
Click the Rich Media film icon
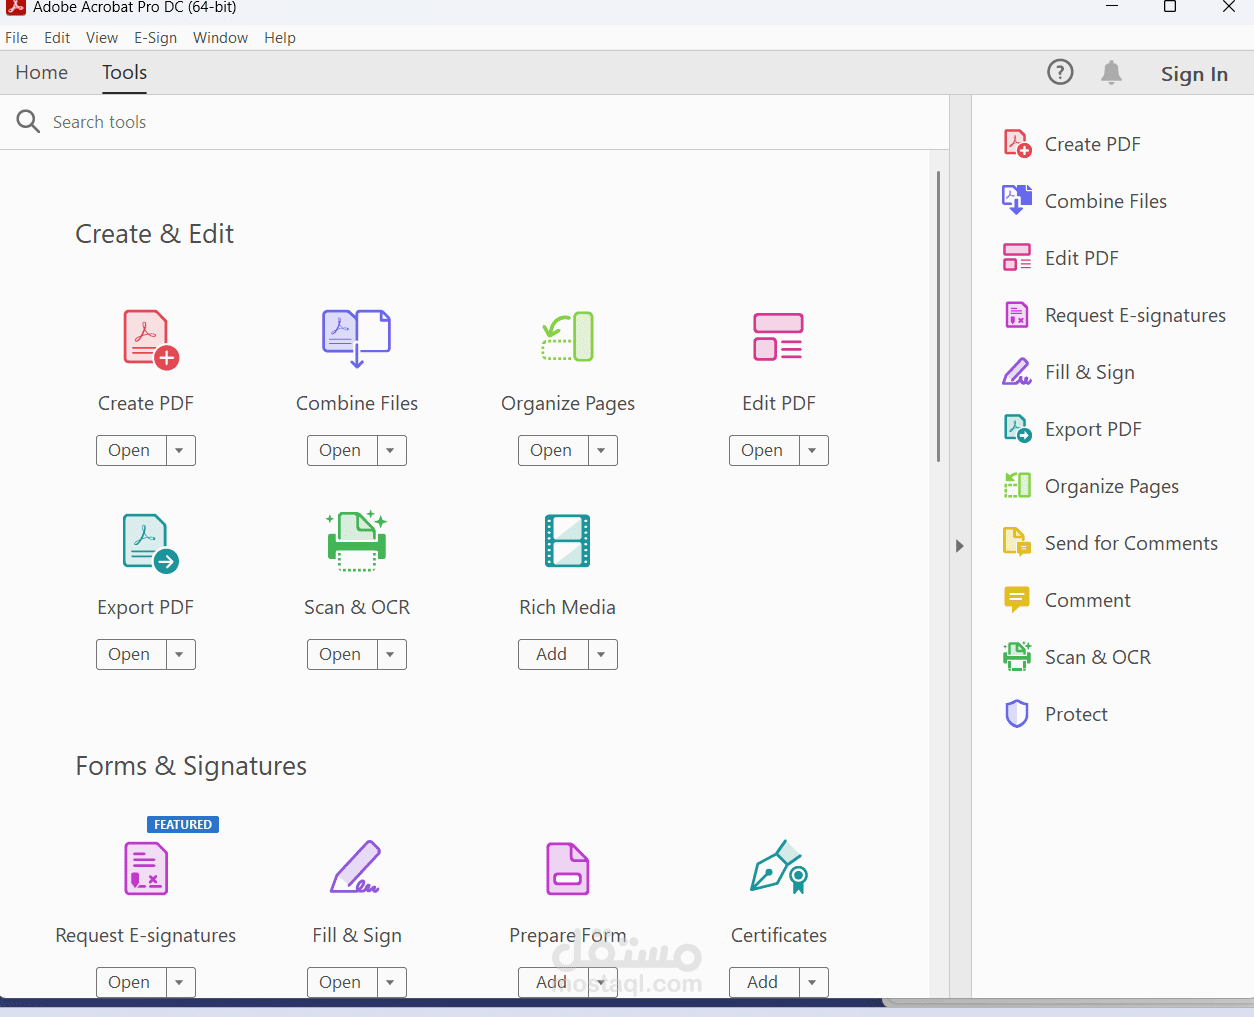[567, 541]
